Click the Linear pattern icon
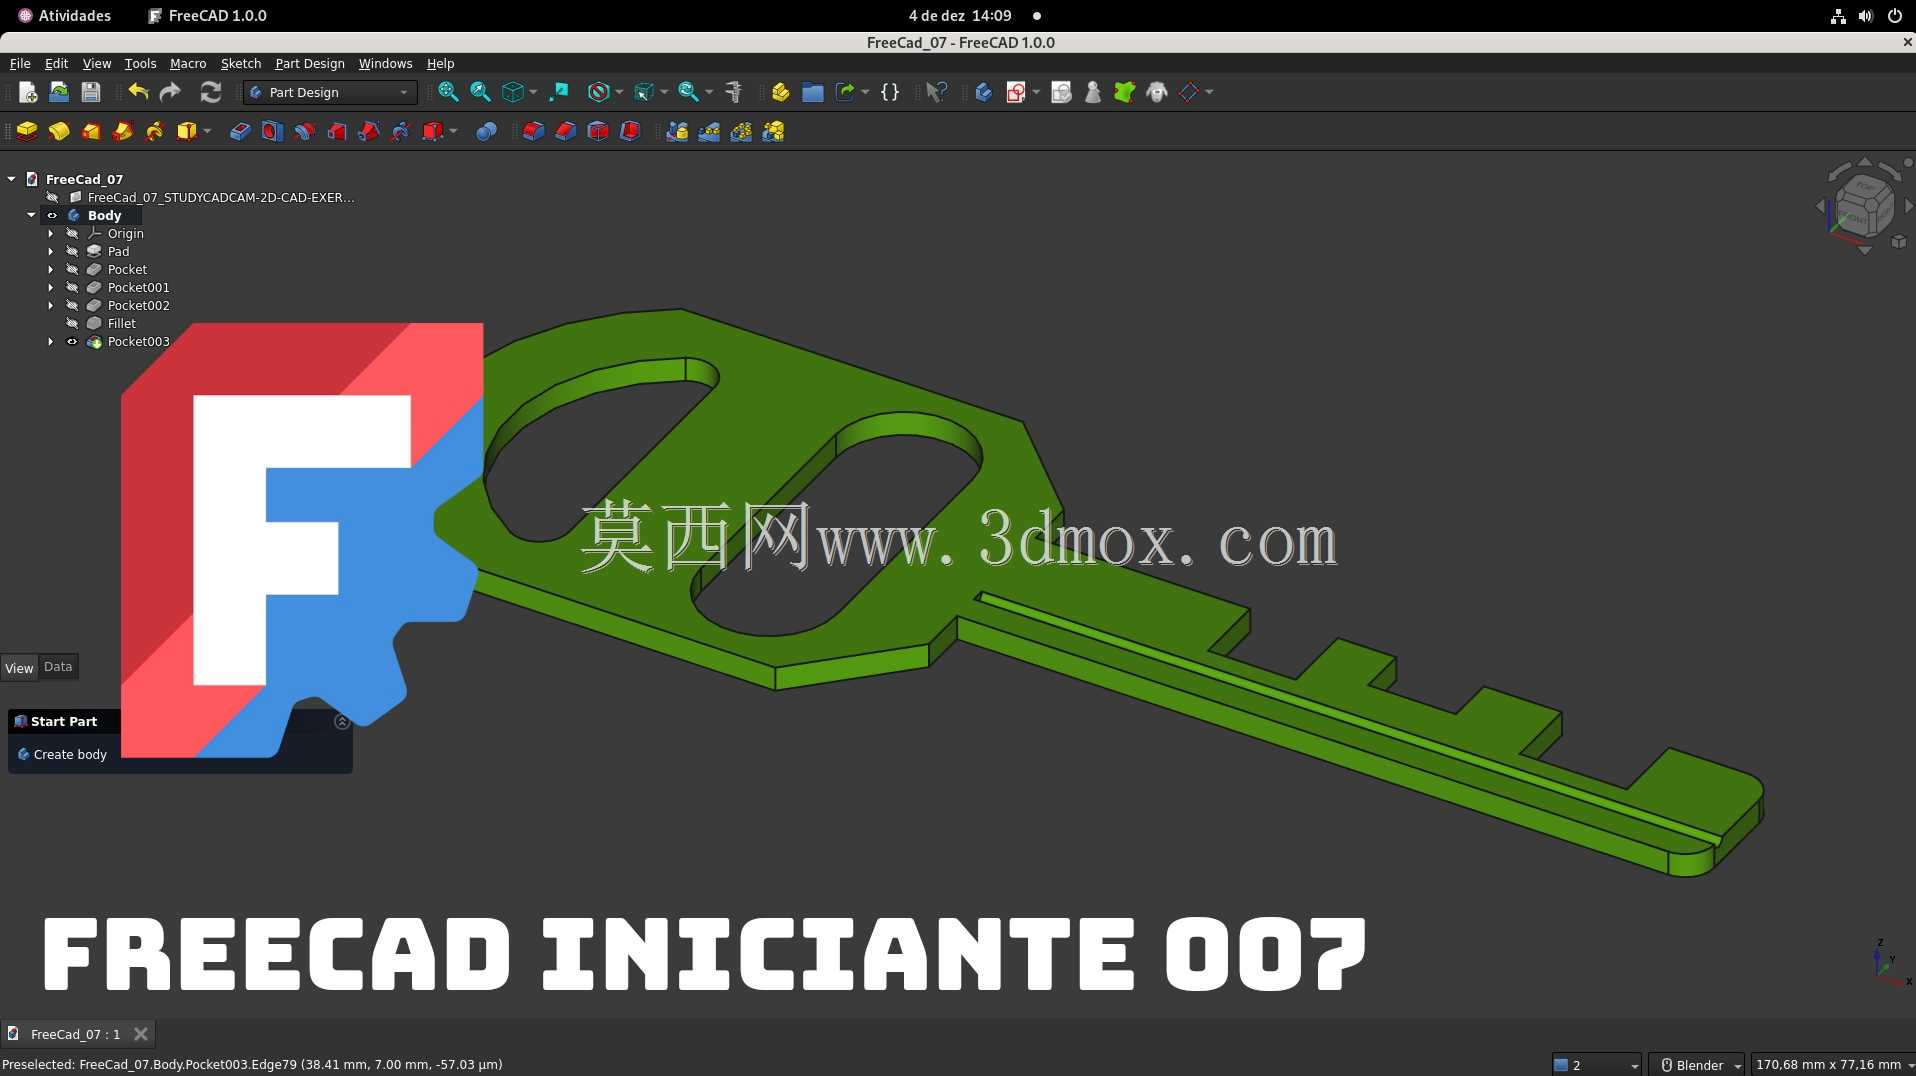 (709, 131)
